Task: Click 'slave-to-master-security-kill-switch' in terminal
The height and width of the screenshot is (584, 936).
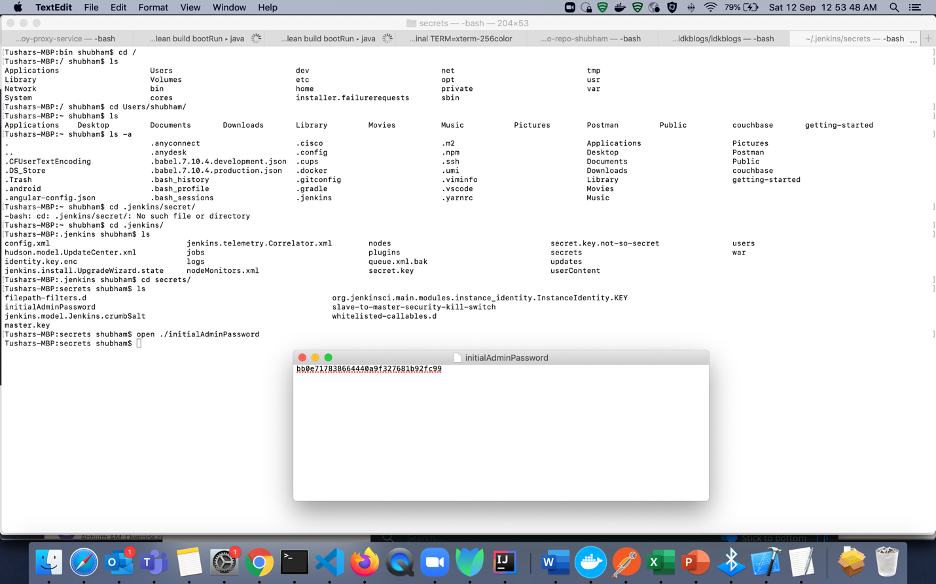Action: (414, 307)
